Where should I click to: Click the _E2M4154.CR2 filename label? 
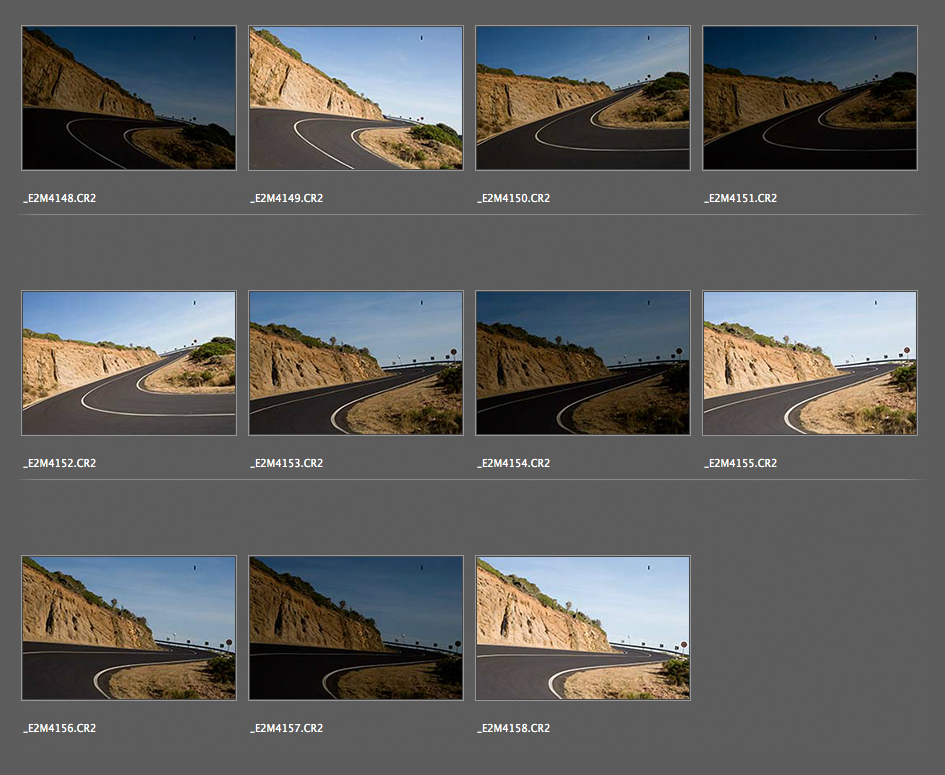point(514,464)
